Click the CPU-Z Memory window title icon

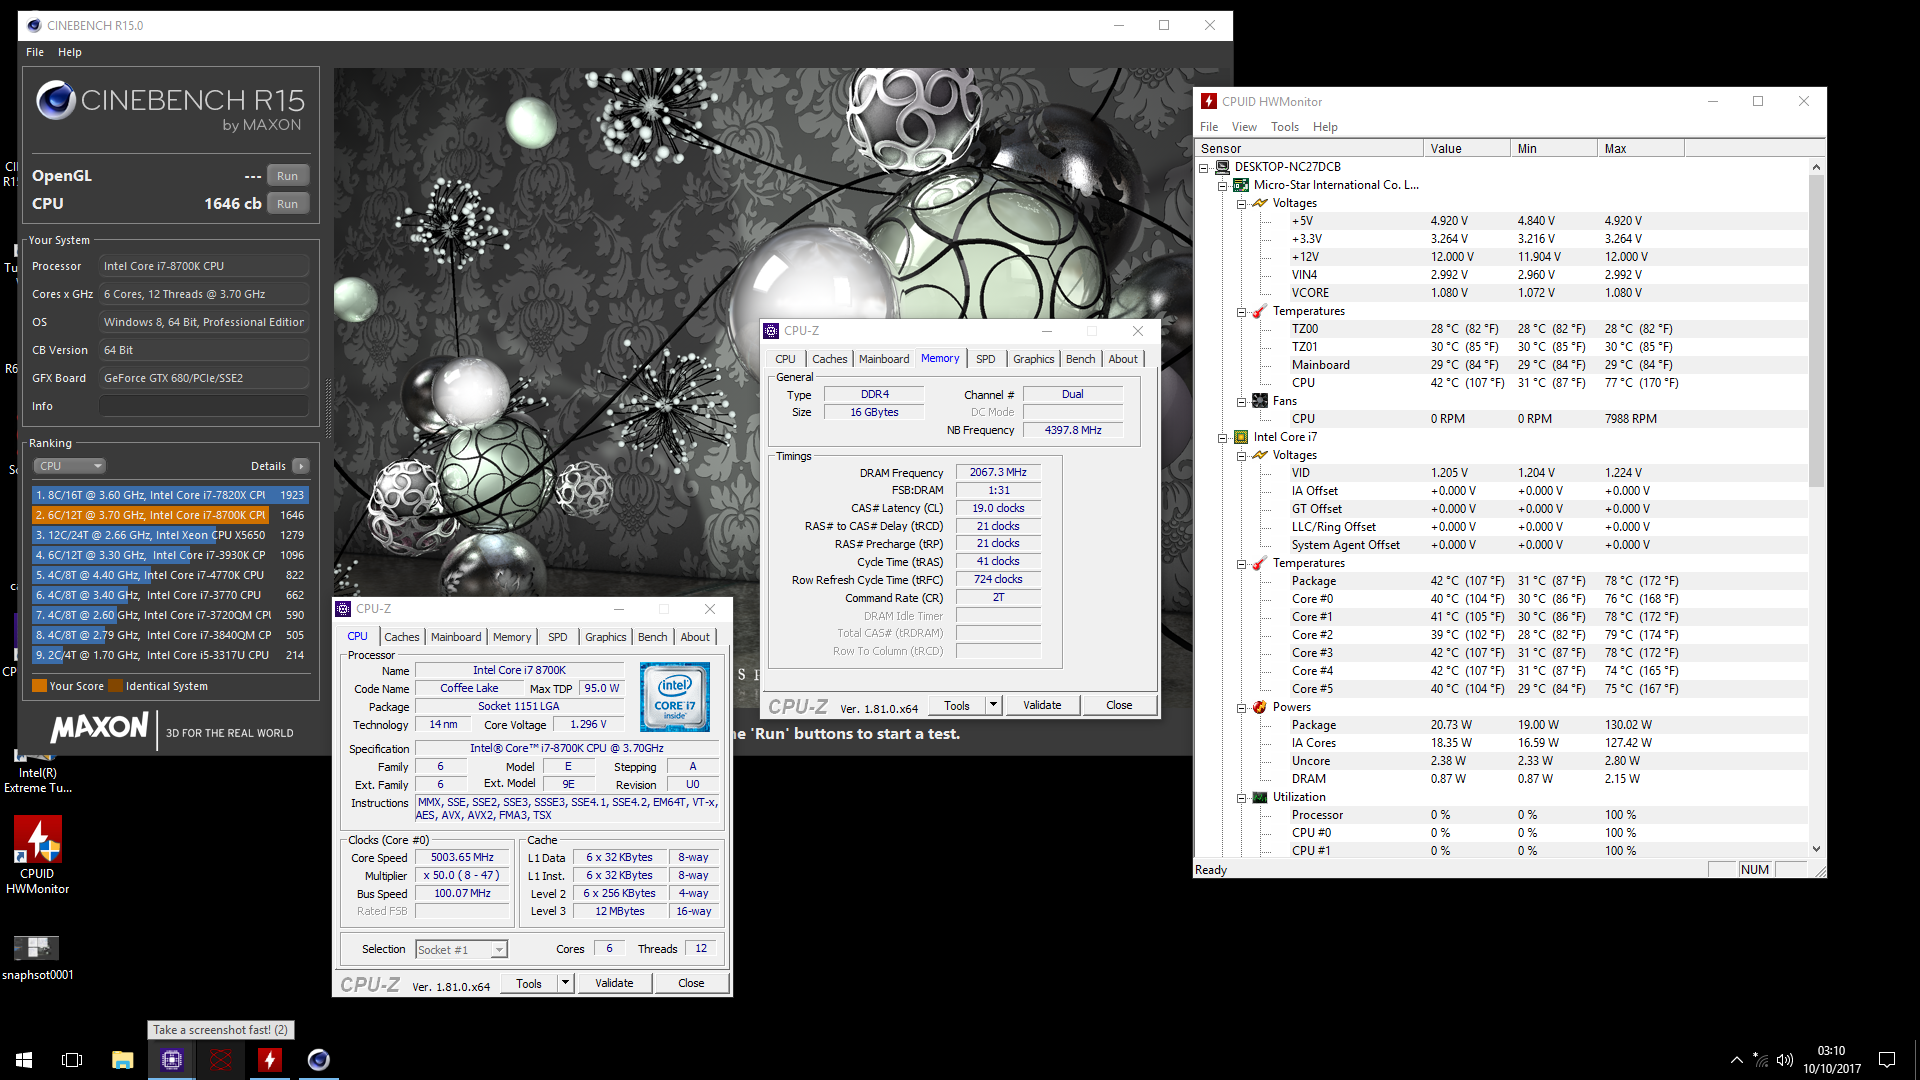771,331
